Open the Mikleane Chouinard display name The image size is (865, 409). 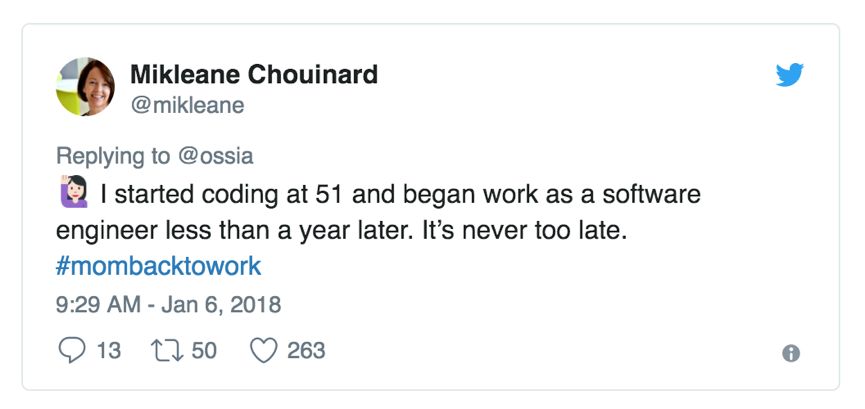point(254,75)
